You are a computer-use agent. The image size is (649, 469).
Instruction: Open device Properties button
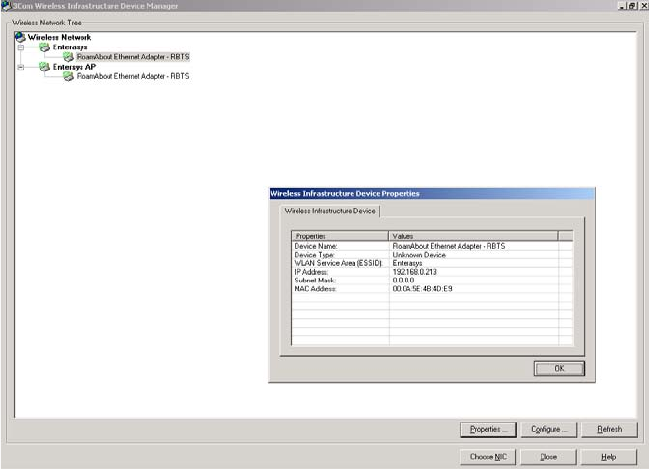pyautogui.click(x=488, y=429)
